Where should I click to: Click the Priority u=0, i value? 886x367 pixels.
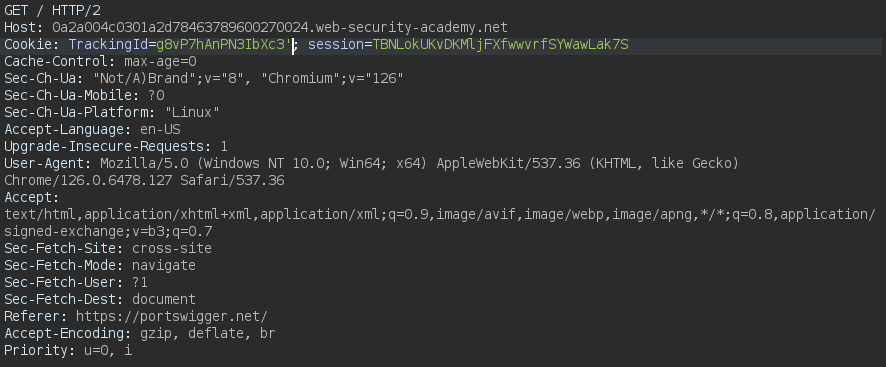pyautogui.click(x=108, y=350)
